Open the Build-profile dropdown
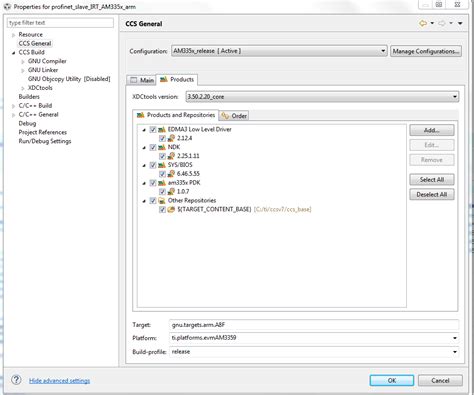Screen dimensions: 474x395 [x=314, y=352]
